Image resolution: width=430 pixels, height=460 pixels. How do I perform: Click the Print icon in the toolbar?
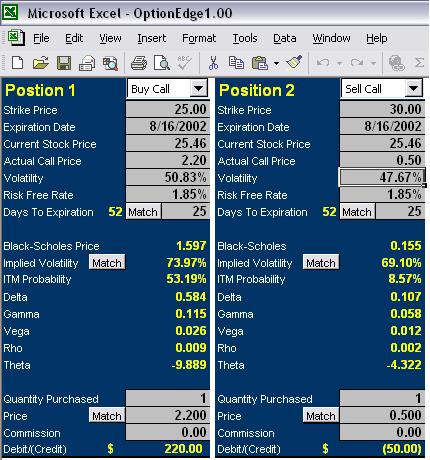click(x=139, y=63)
